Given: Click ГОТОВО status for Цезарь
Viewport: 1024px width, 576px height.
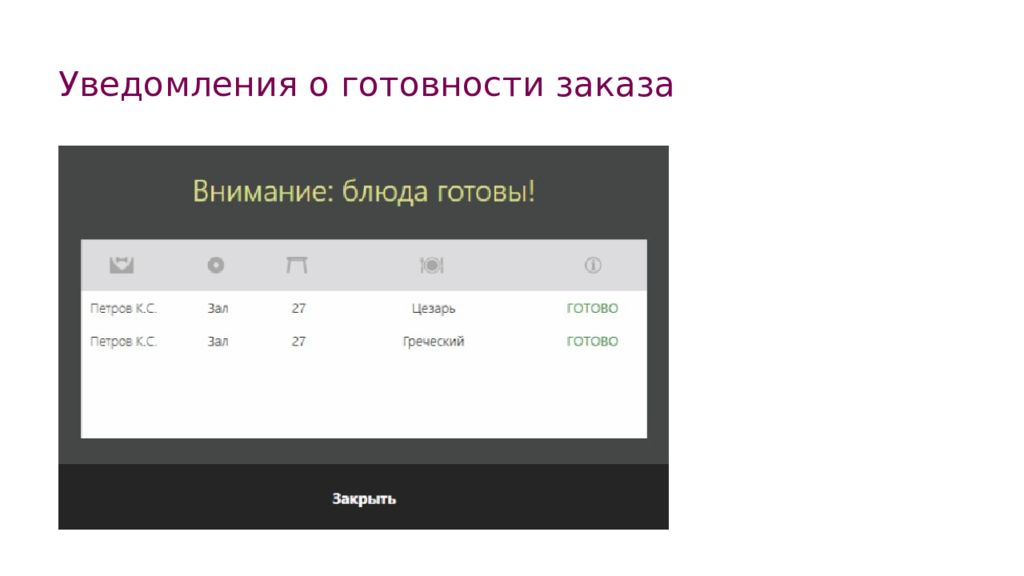Looking at the screenshot, I should tap(592, 308).
